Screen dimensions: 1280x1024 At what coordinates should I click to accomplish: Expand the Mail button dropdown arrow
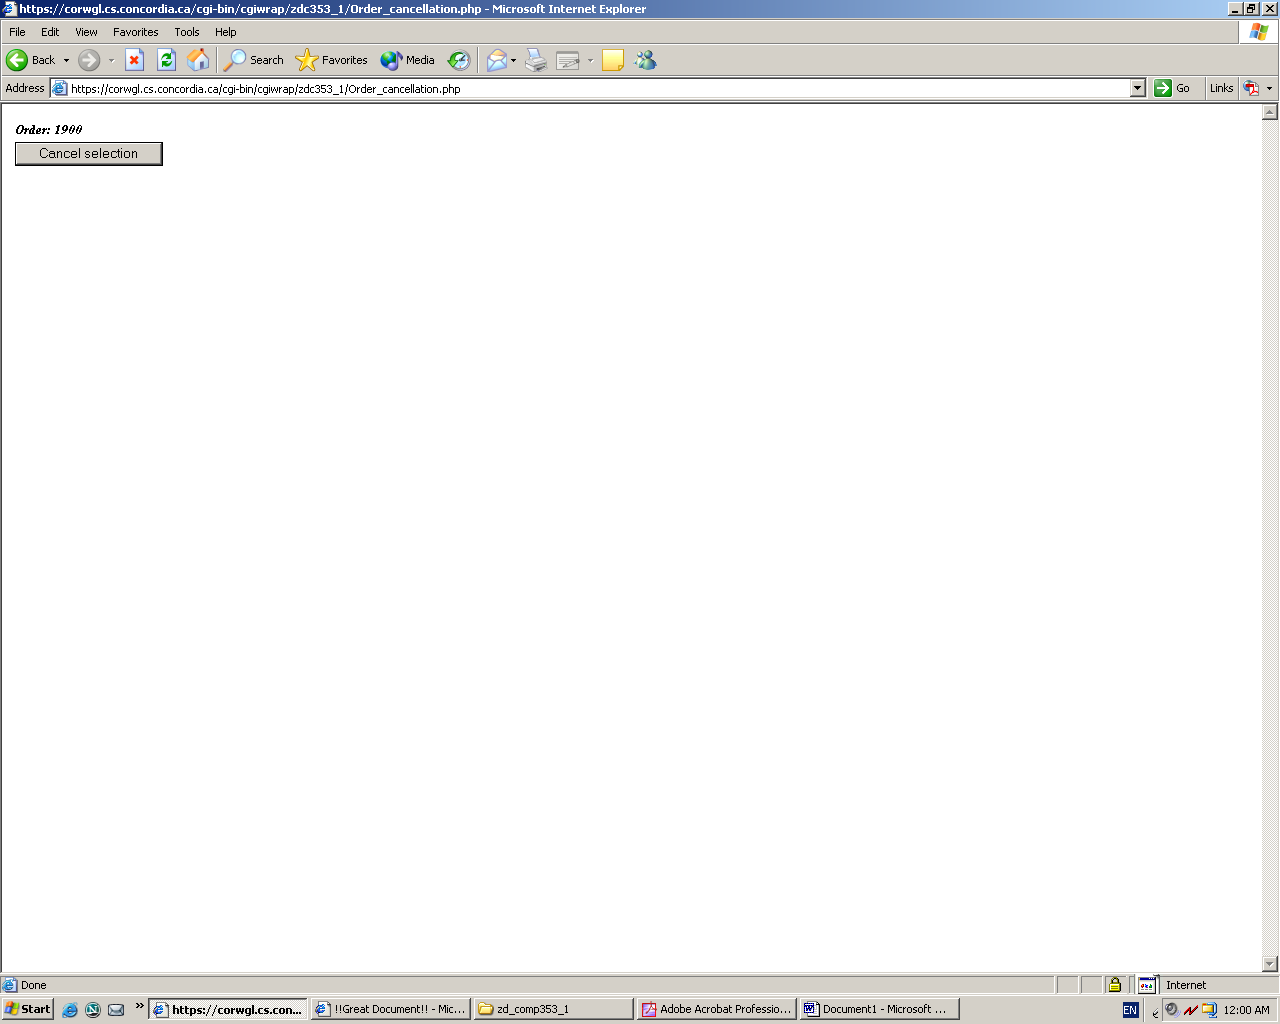pyautogui.click(x=514, y=60)
